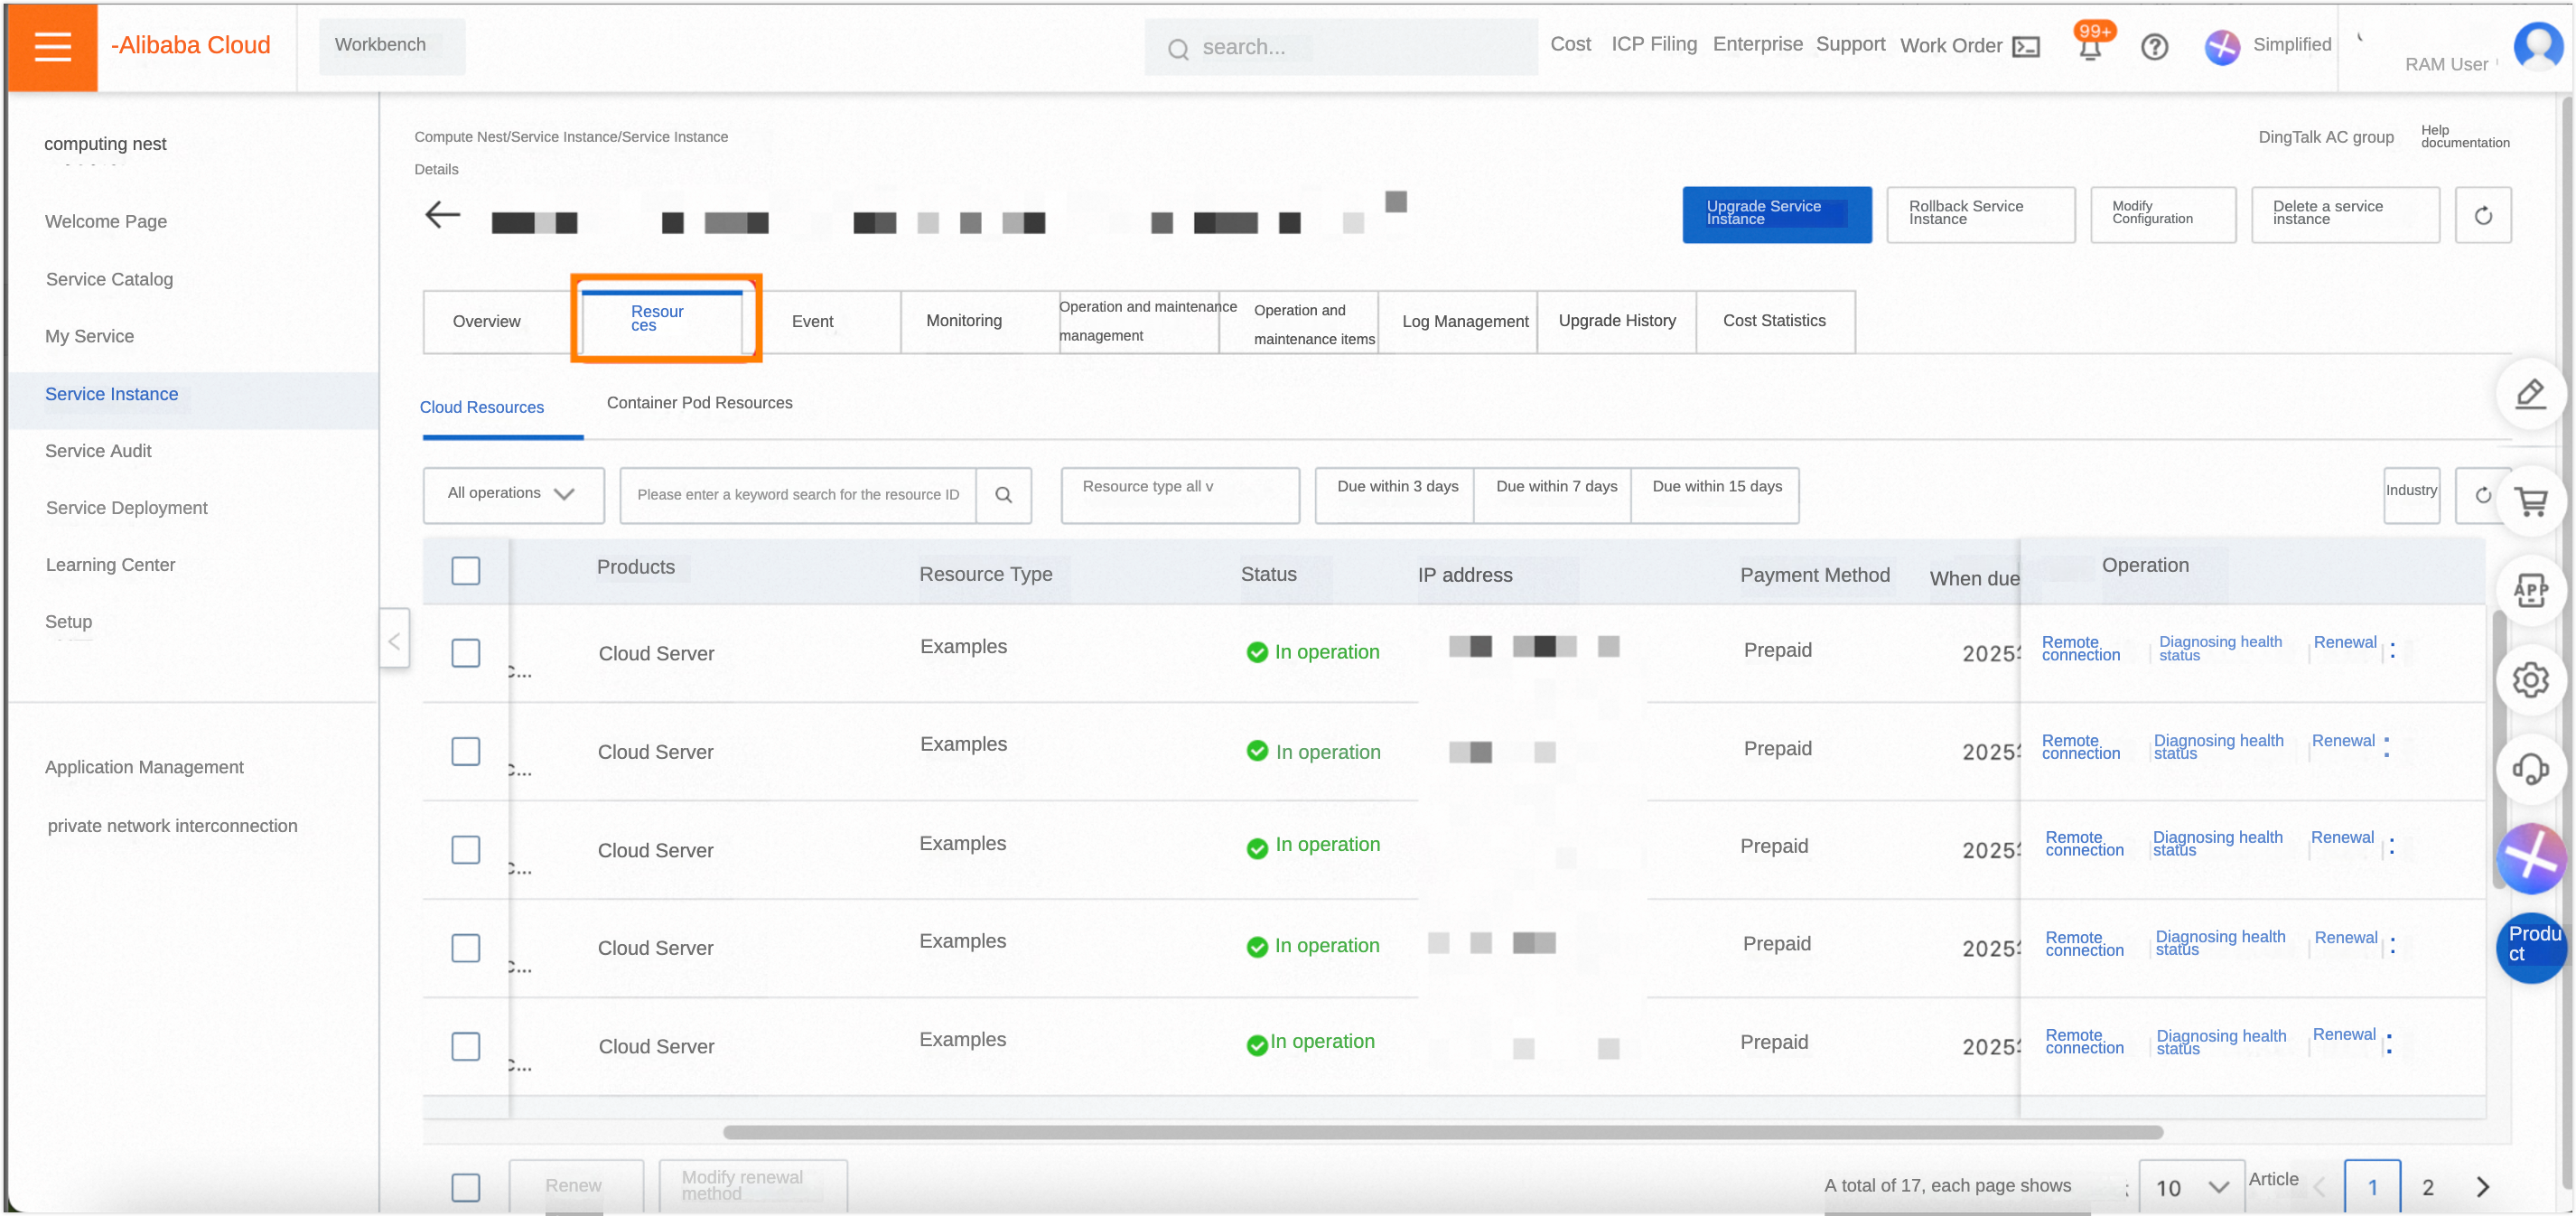
Task: Click the back arrow icon
Action: [442, 215]
